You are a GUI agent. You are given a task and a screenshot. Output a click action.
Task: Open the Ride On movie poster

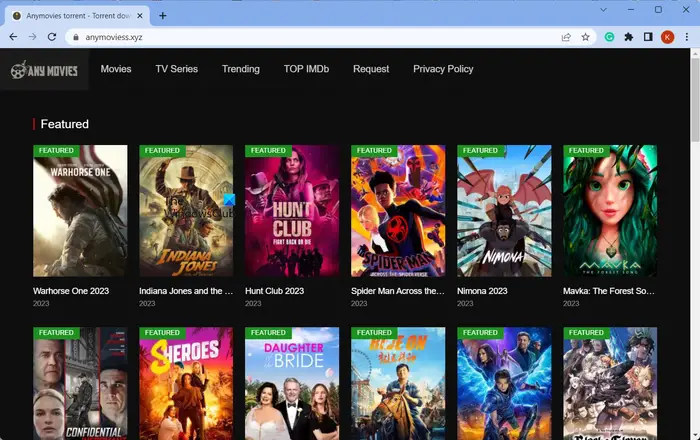tap(398, 384)
